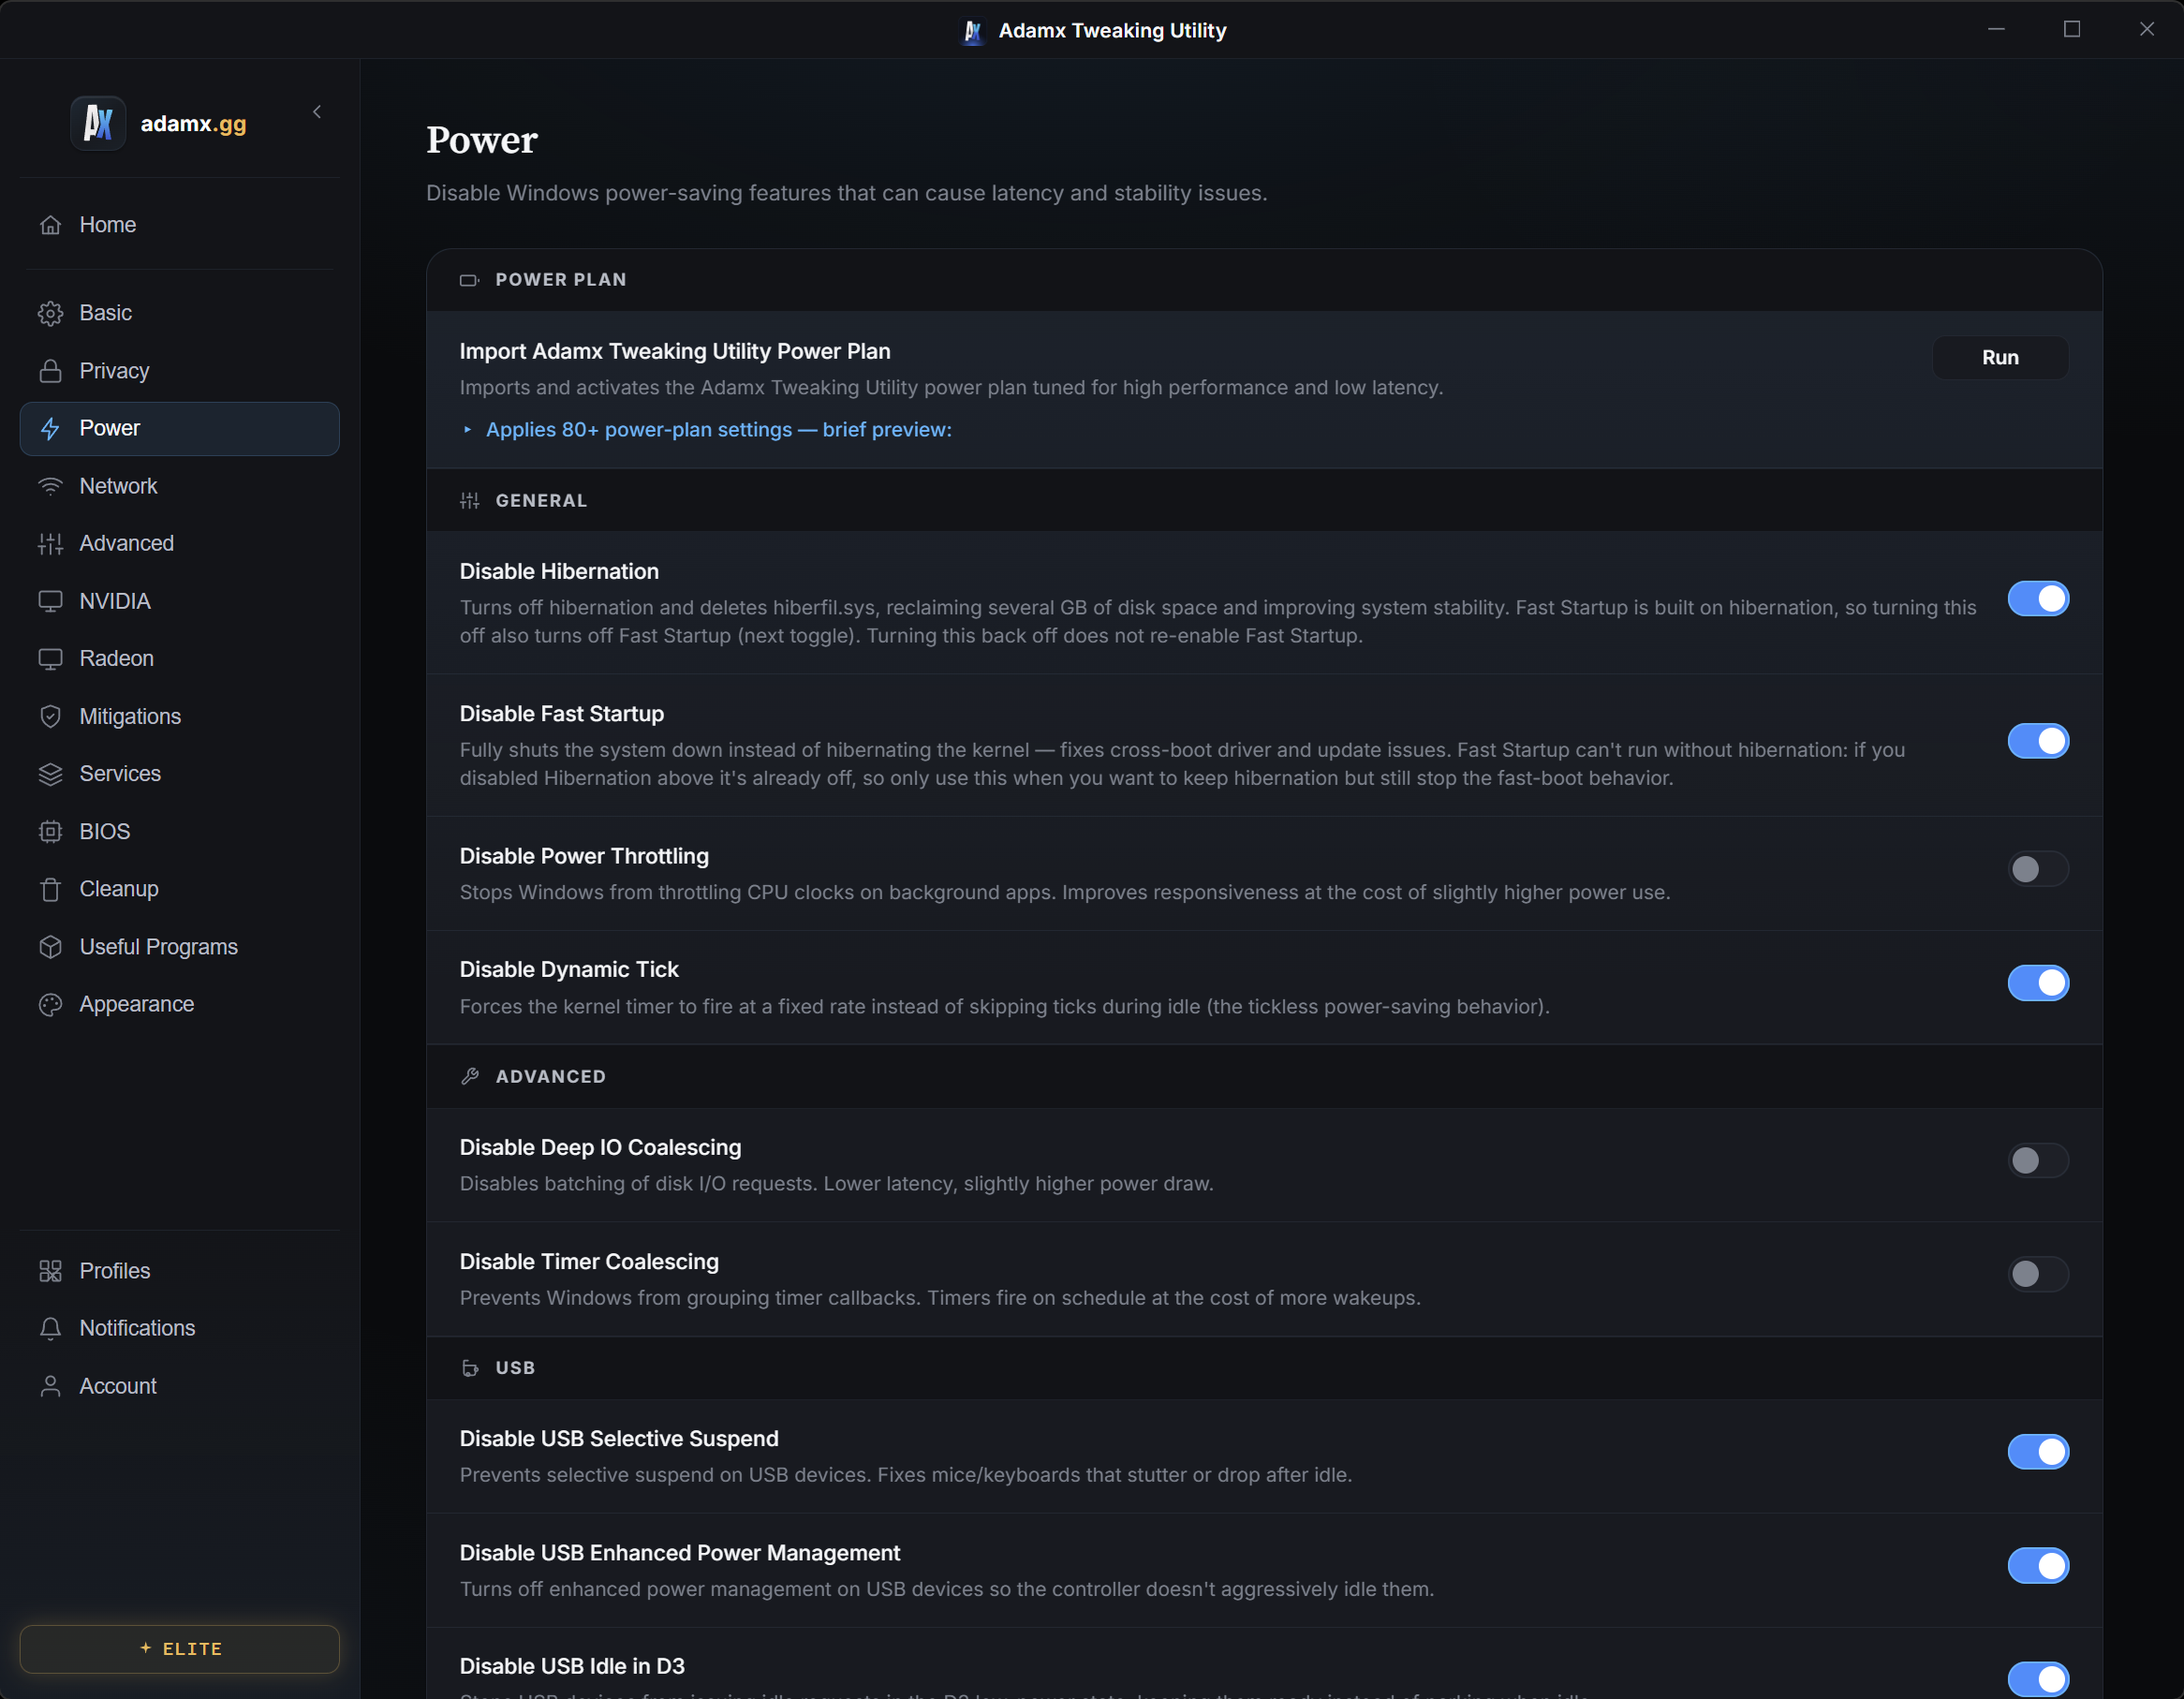
Task: Click the Useful Programs label
Action: coord(159,947)
